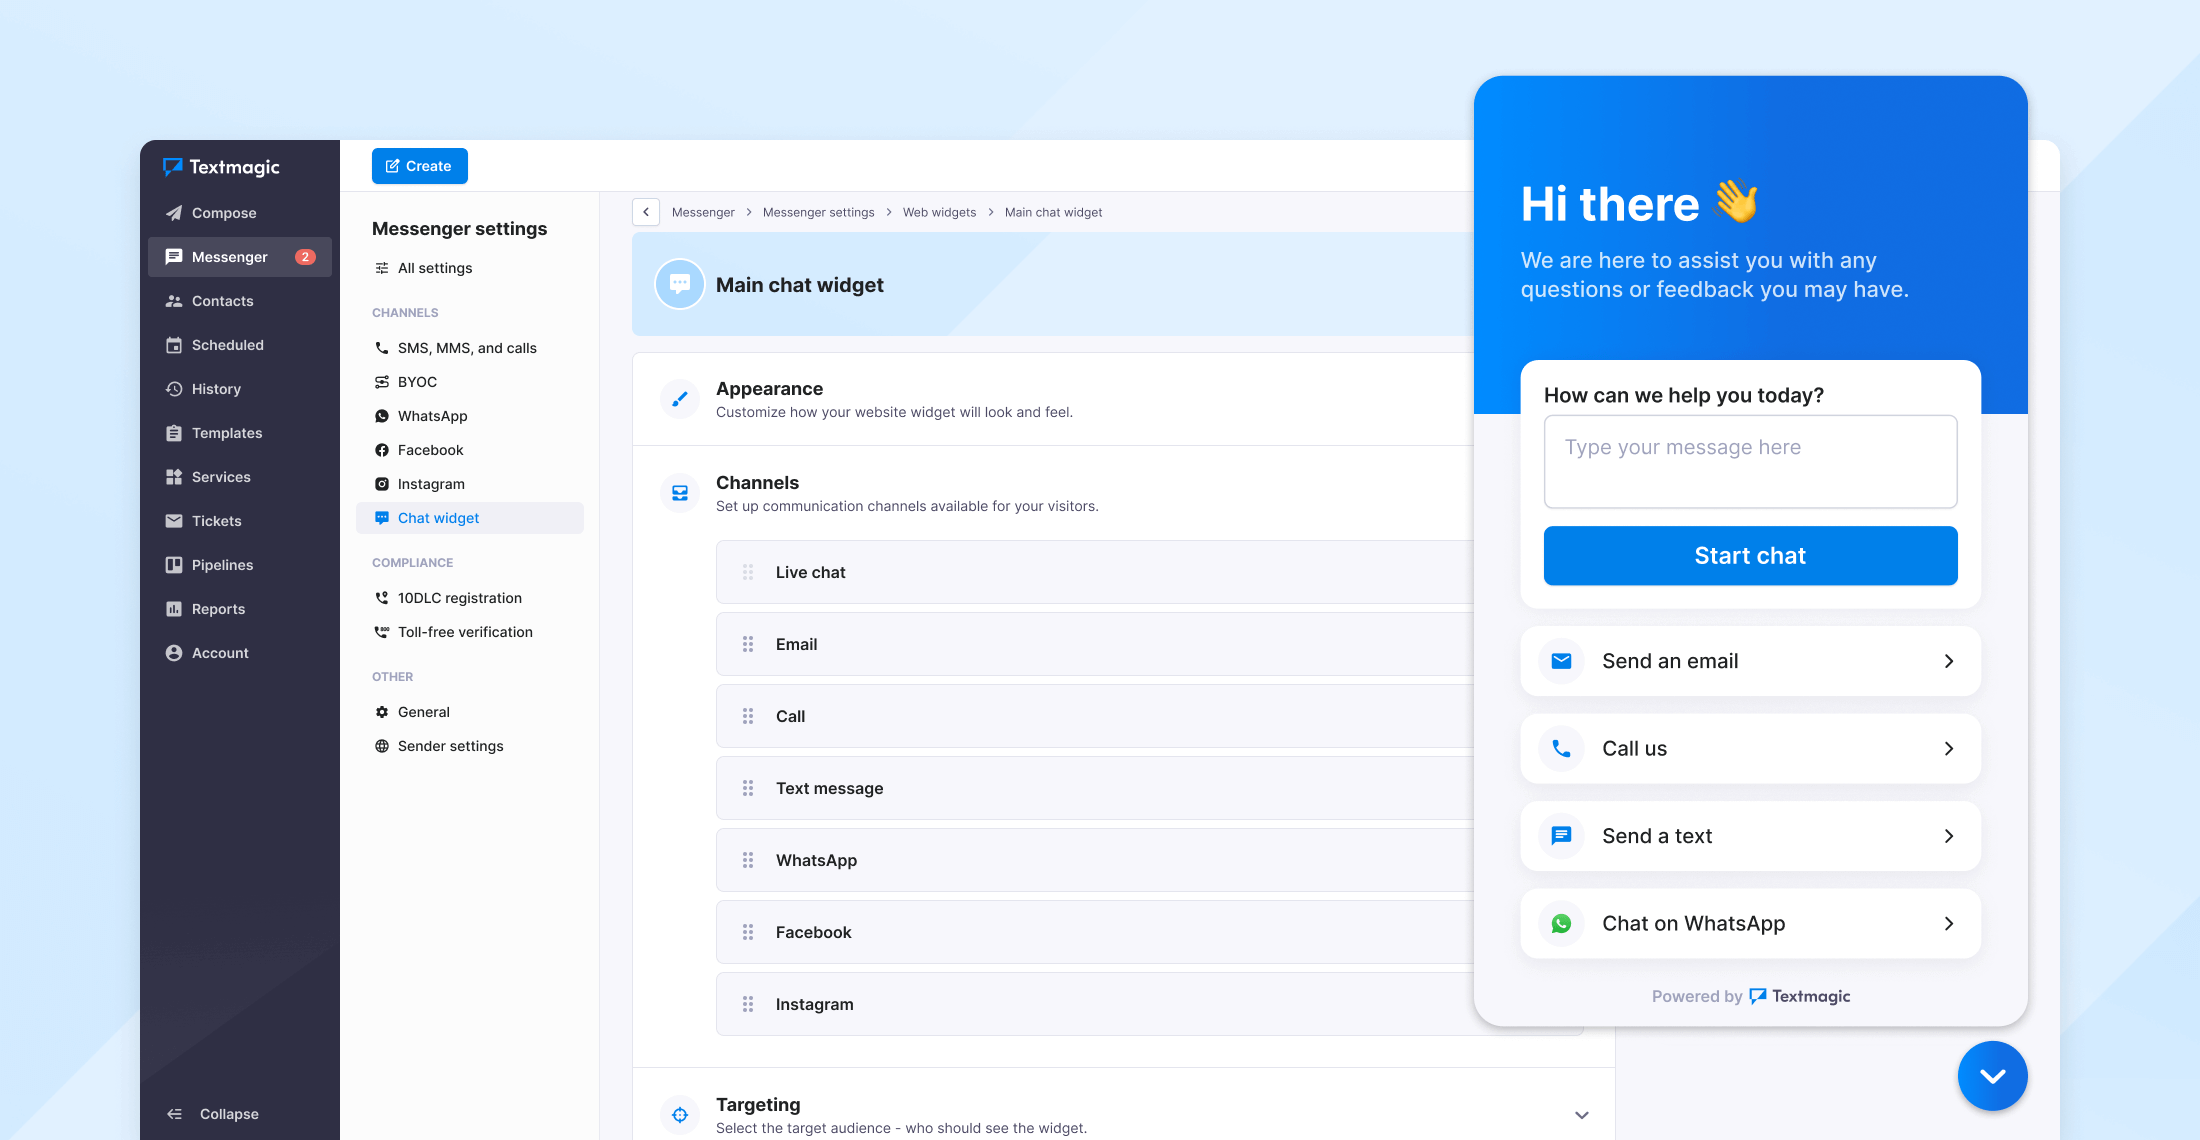Viewport: 2200px width, 1140px height.
Task: Click the Channels section icon
Action: coord(680,493)
